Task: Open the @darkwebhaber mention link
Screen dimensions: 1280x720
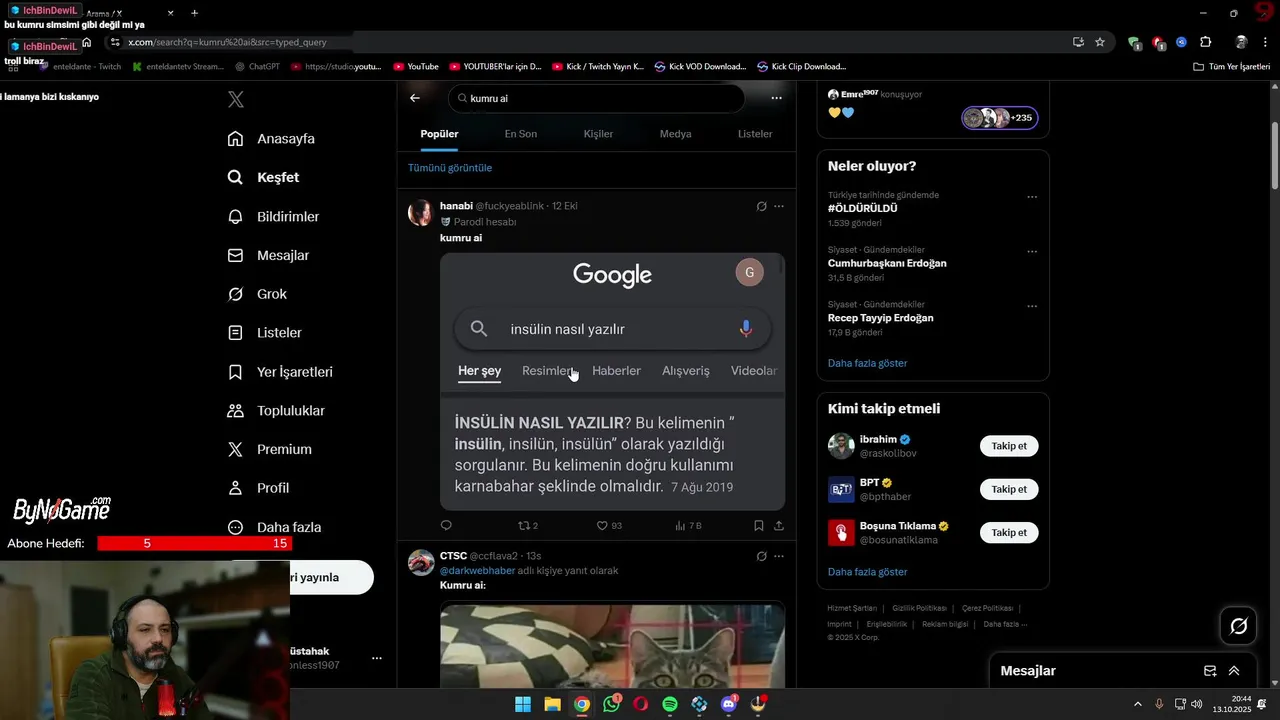Action: click(477, 571)
